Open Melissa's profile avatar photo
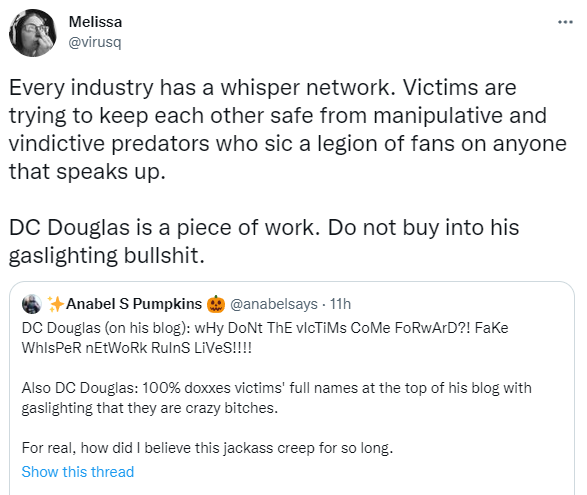 pos(33,33)
